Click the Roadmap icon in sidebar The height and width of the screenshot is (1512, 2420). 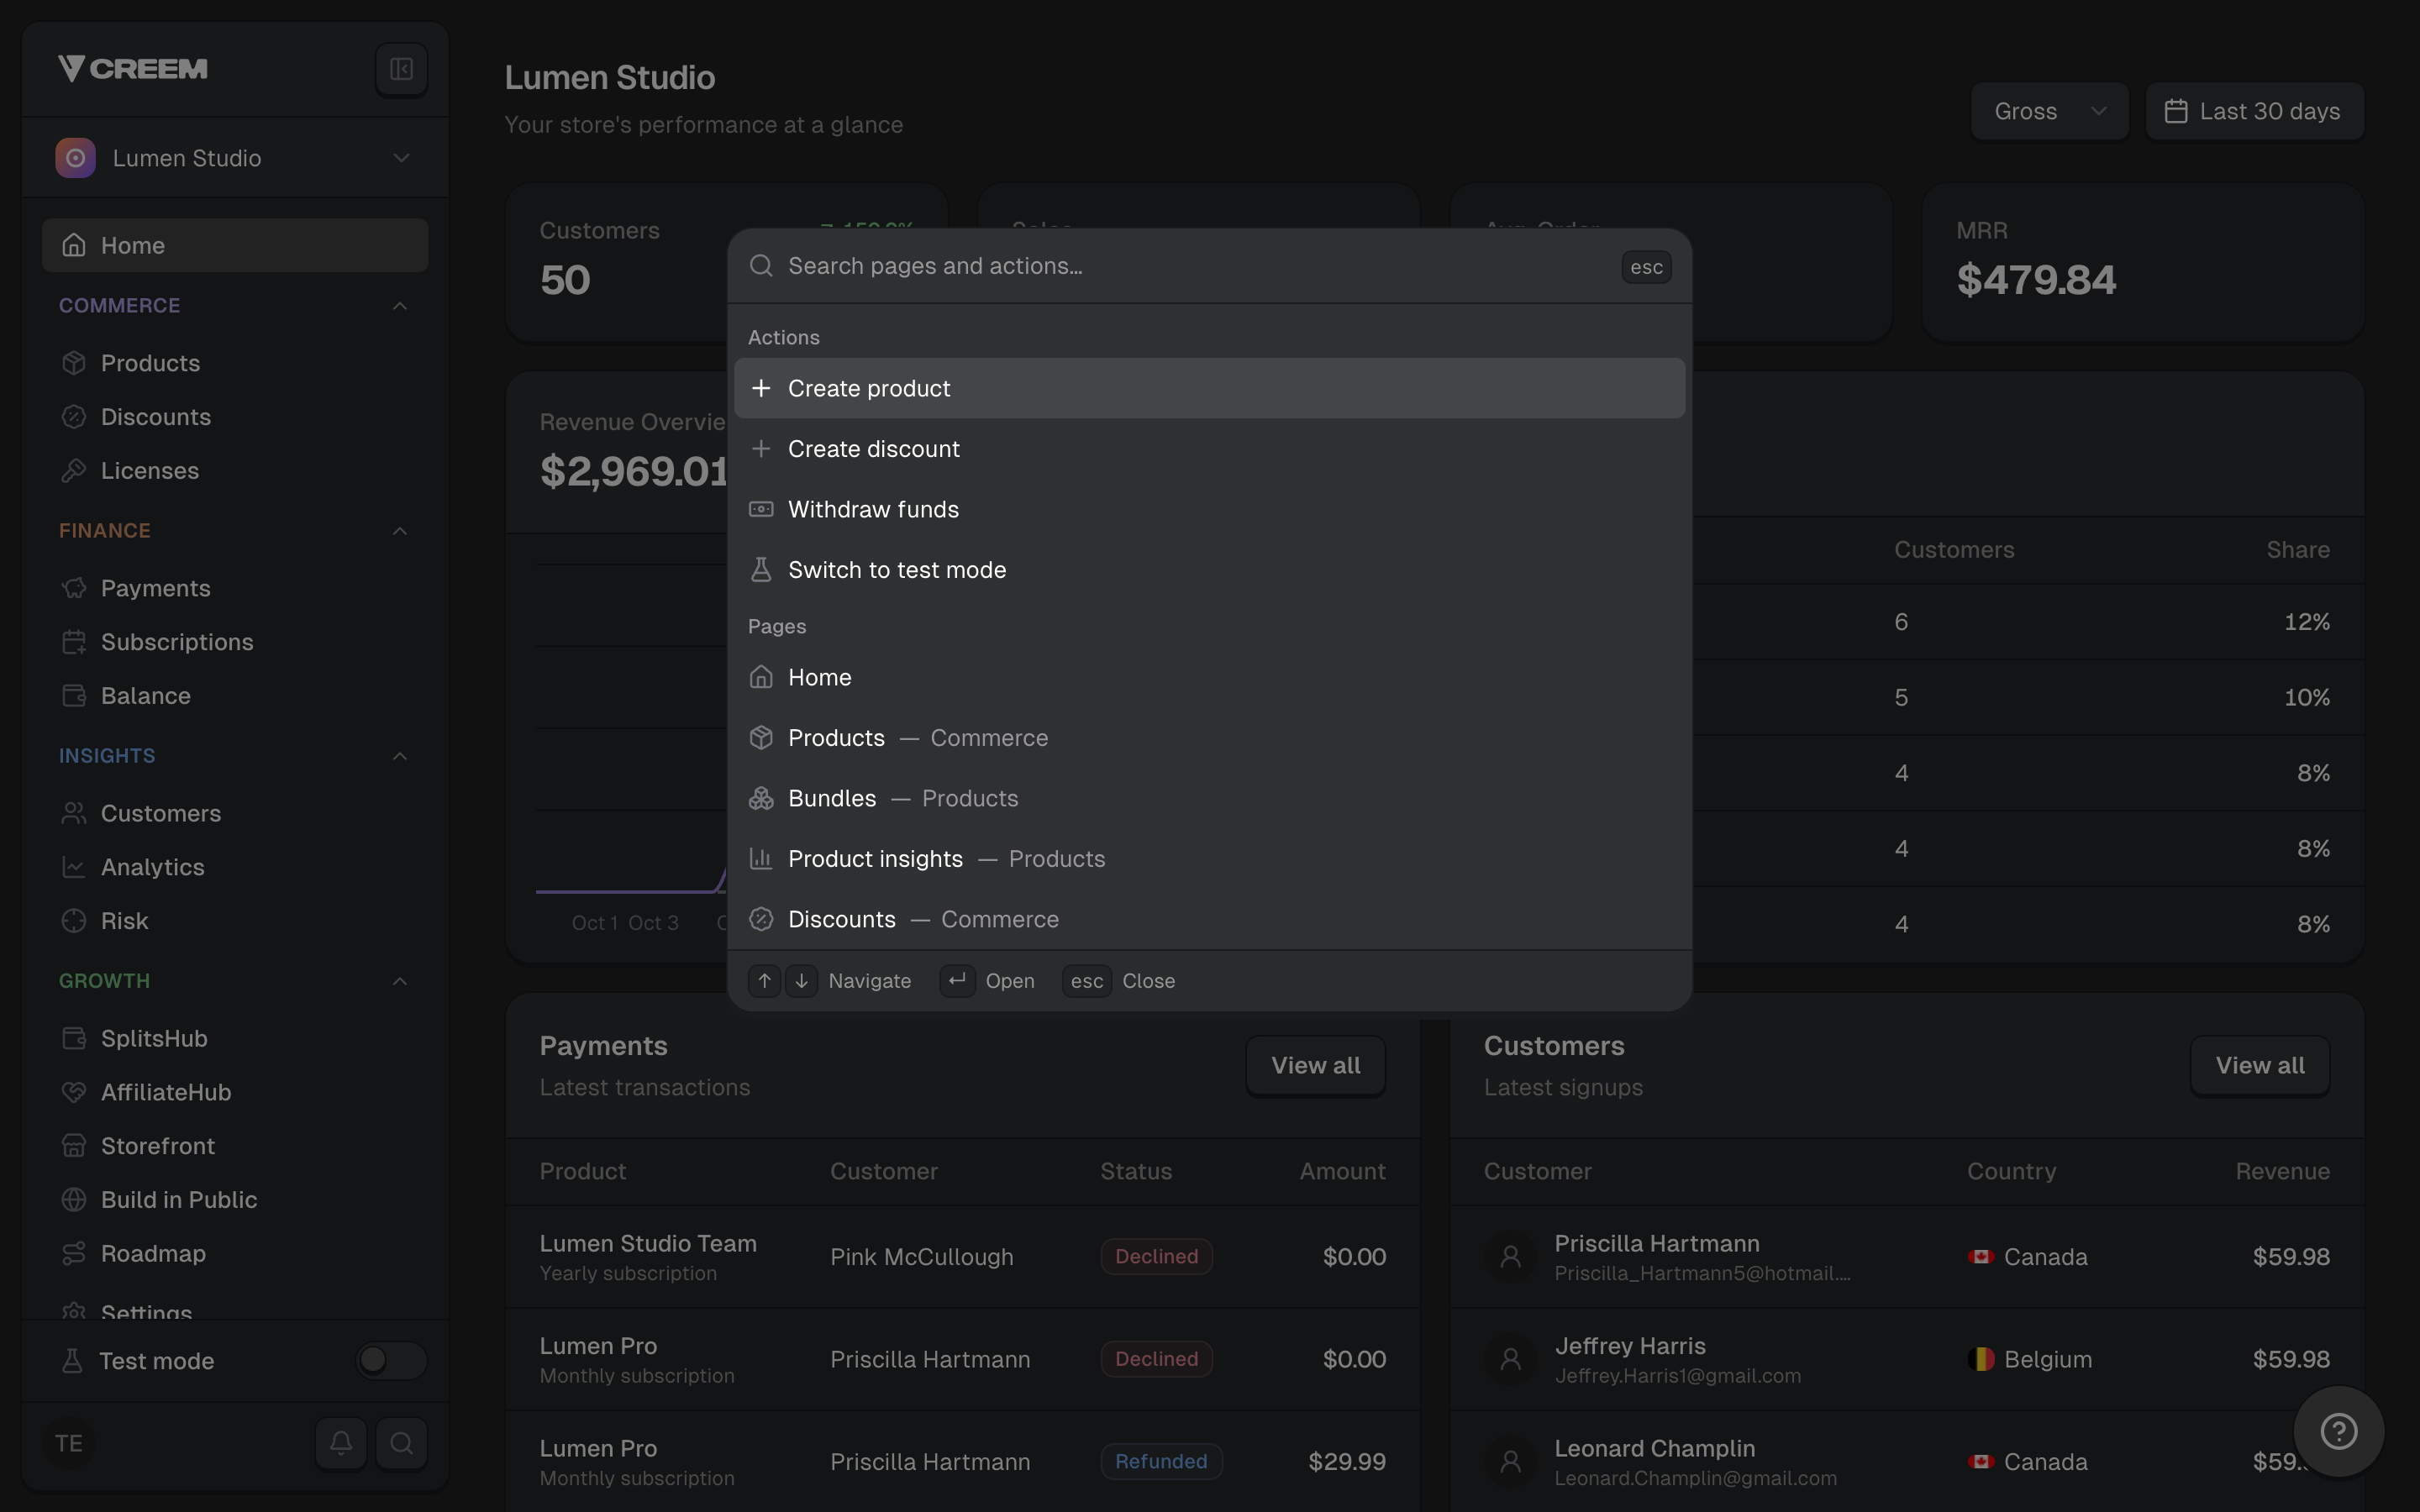(74, 1254)
